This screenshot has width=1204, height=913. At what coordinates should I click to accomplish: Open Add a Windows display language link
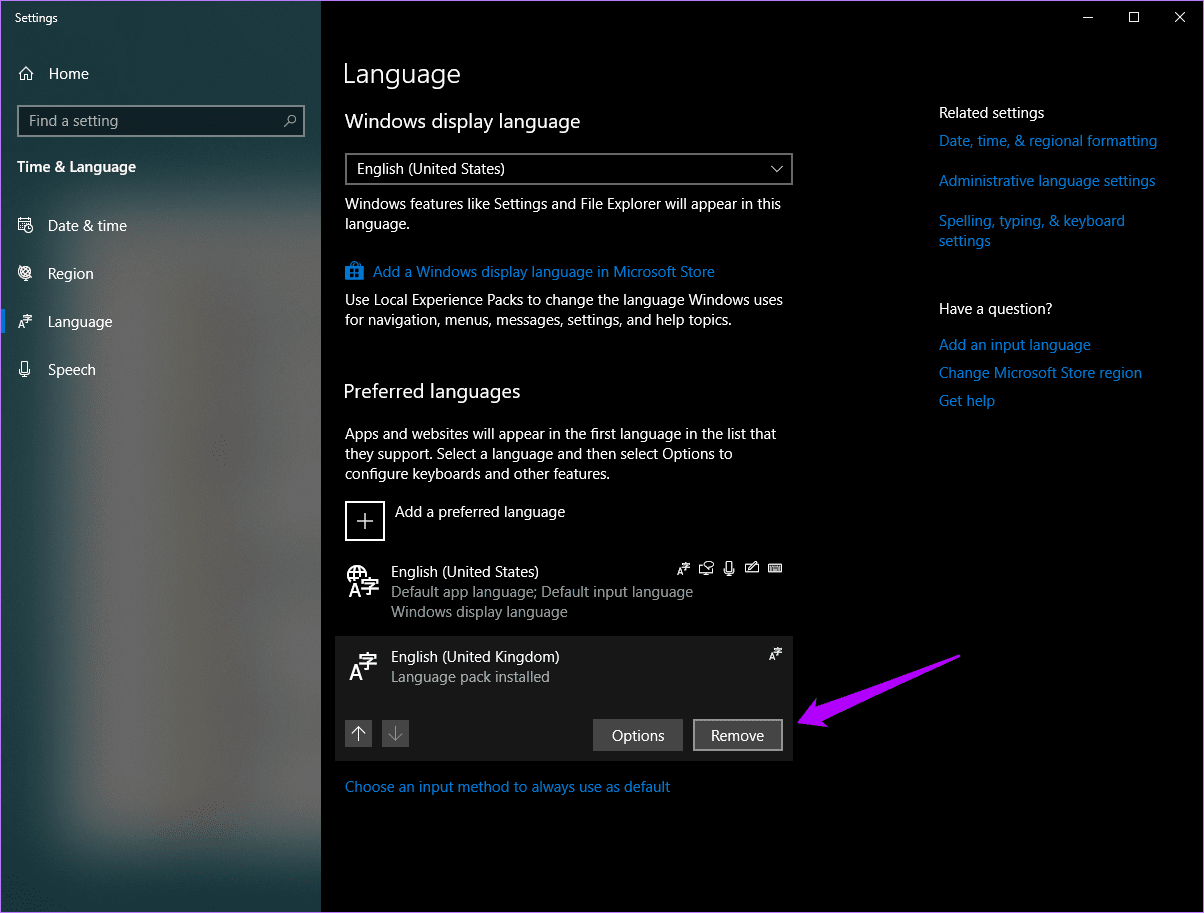(544, 272)
